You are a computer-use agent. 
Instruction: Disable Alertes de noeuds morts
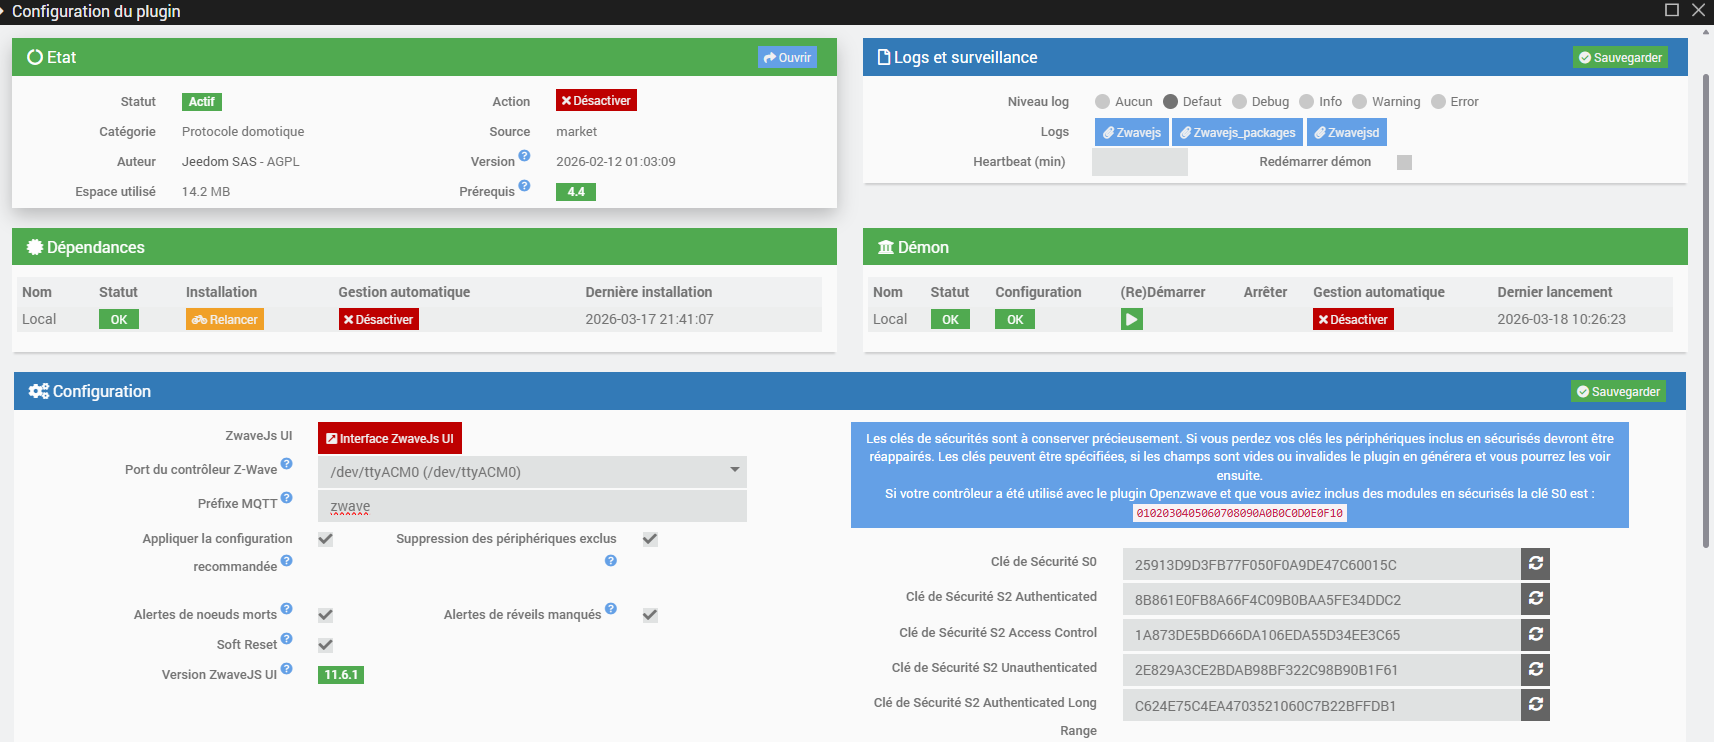click(x=325, y=615)
